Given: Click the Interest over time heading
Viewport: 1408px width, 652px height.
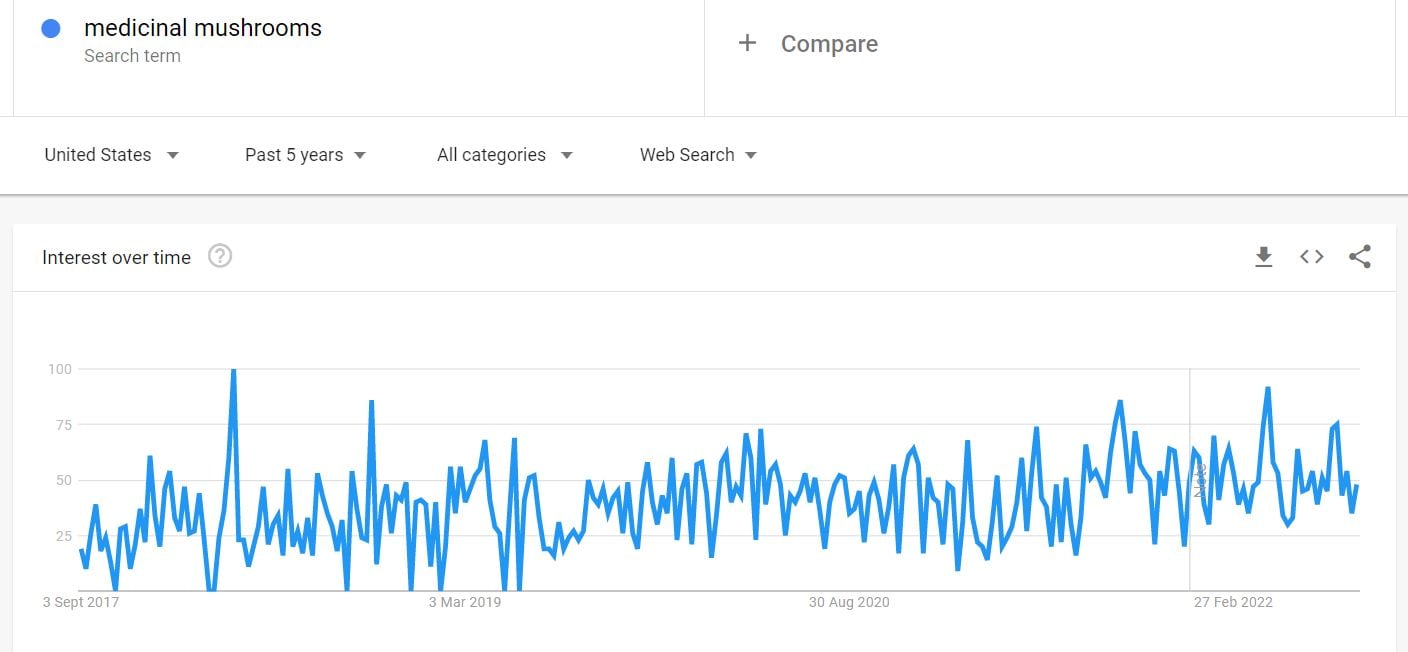Looking at the screenshot, I should [x=116, y=257].
